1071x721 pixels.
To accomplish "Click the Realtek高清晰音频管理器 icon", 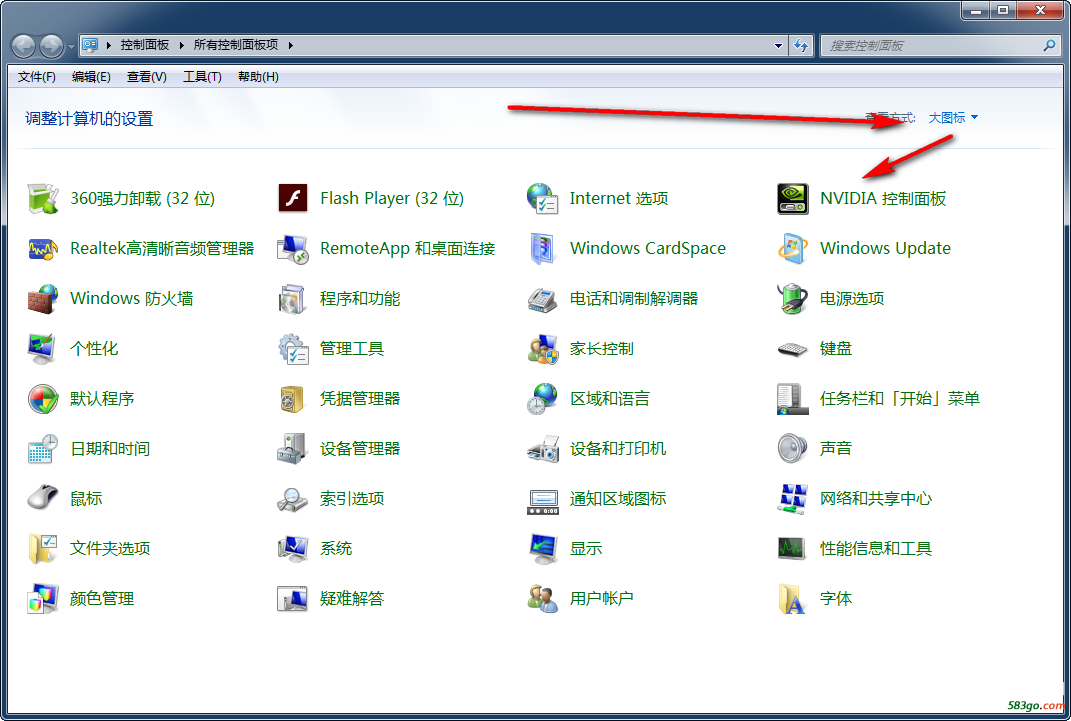I will 43,249.
